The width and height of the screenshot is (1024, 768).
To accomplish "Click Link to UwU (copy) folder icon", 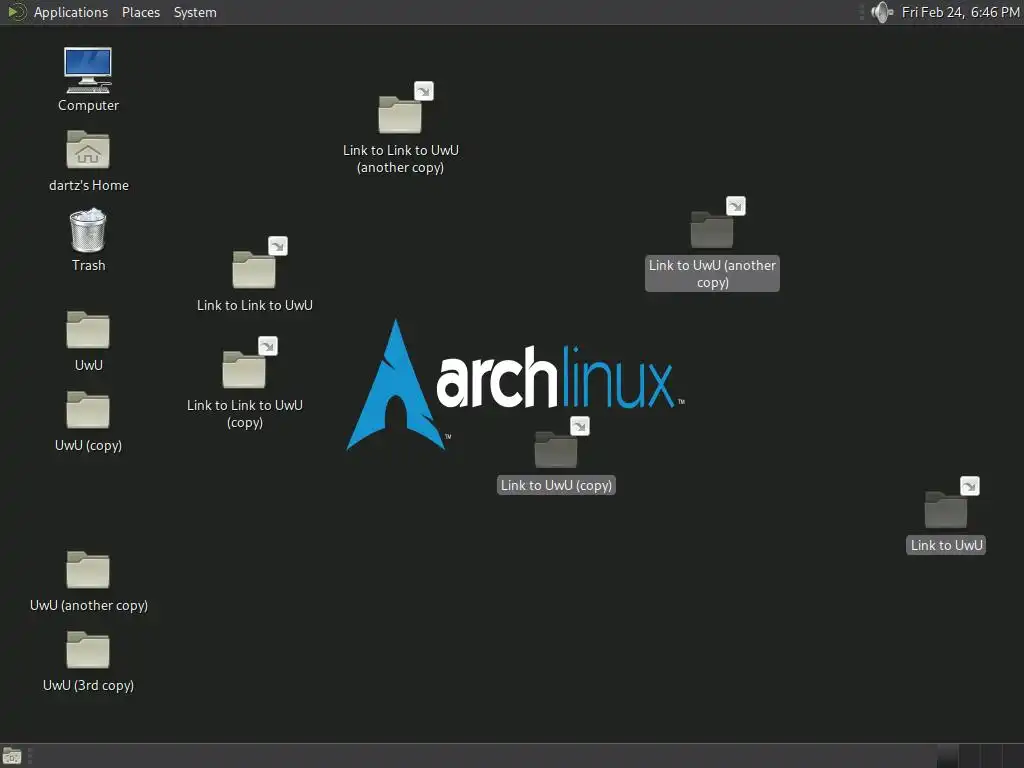I will click(x=556, y=449).
